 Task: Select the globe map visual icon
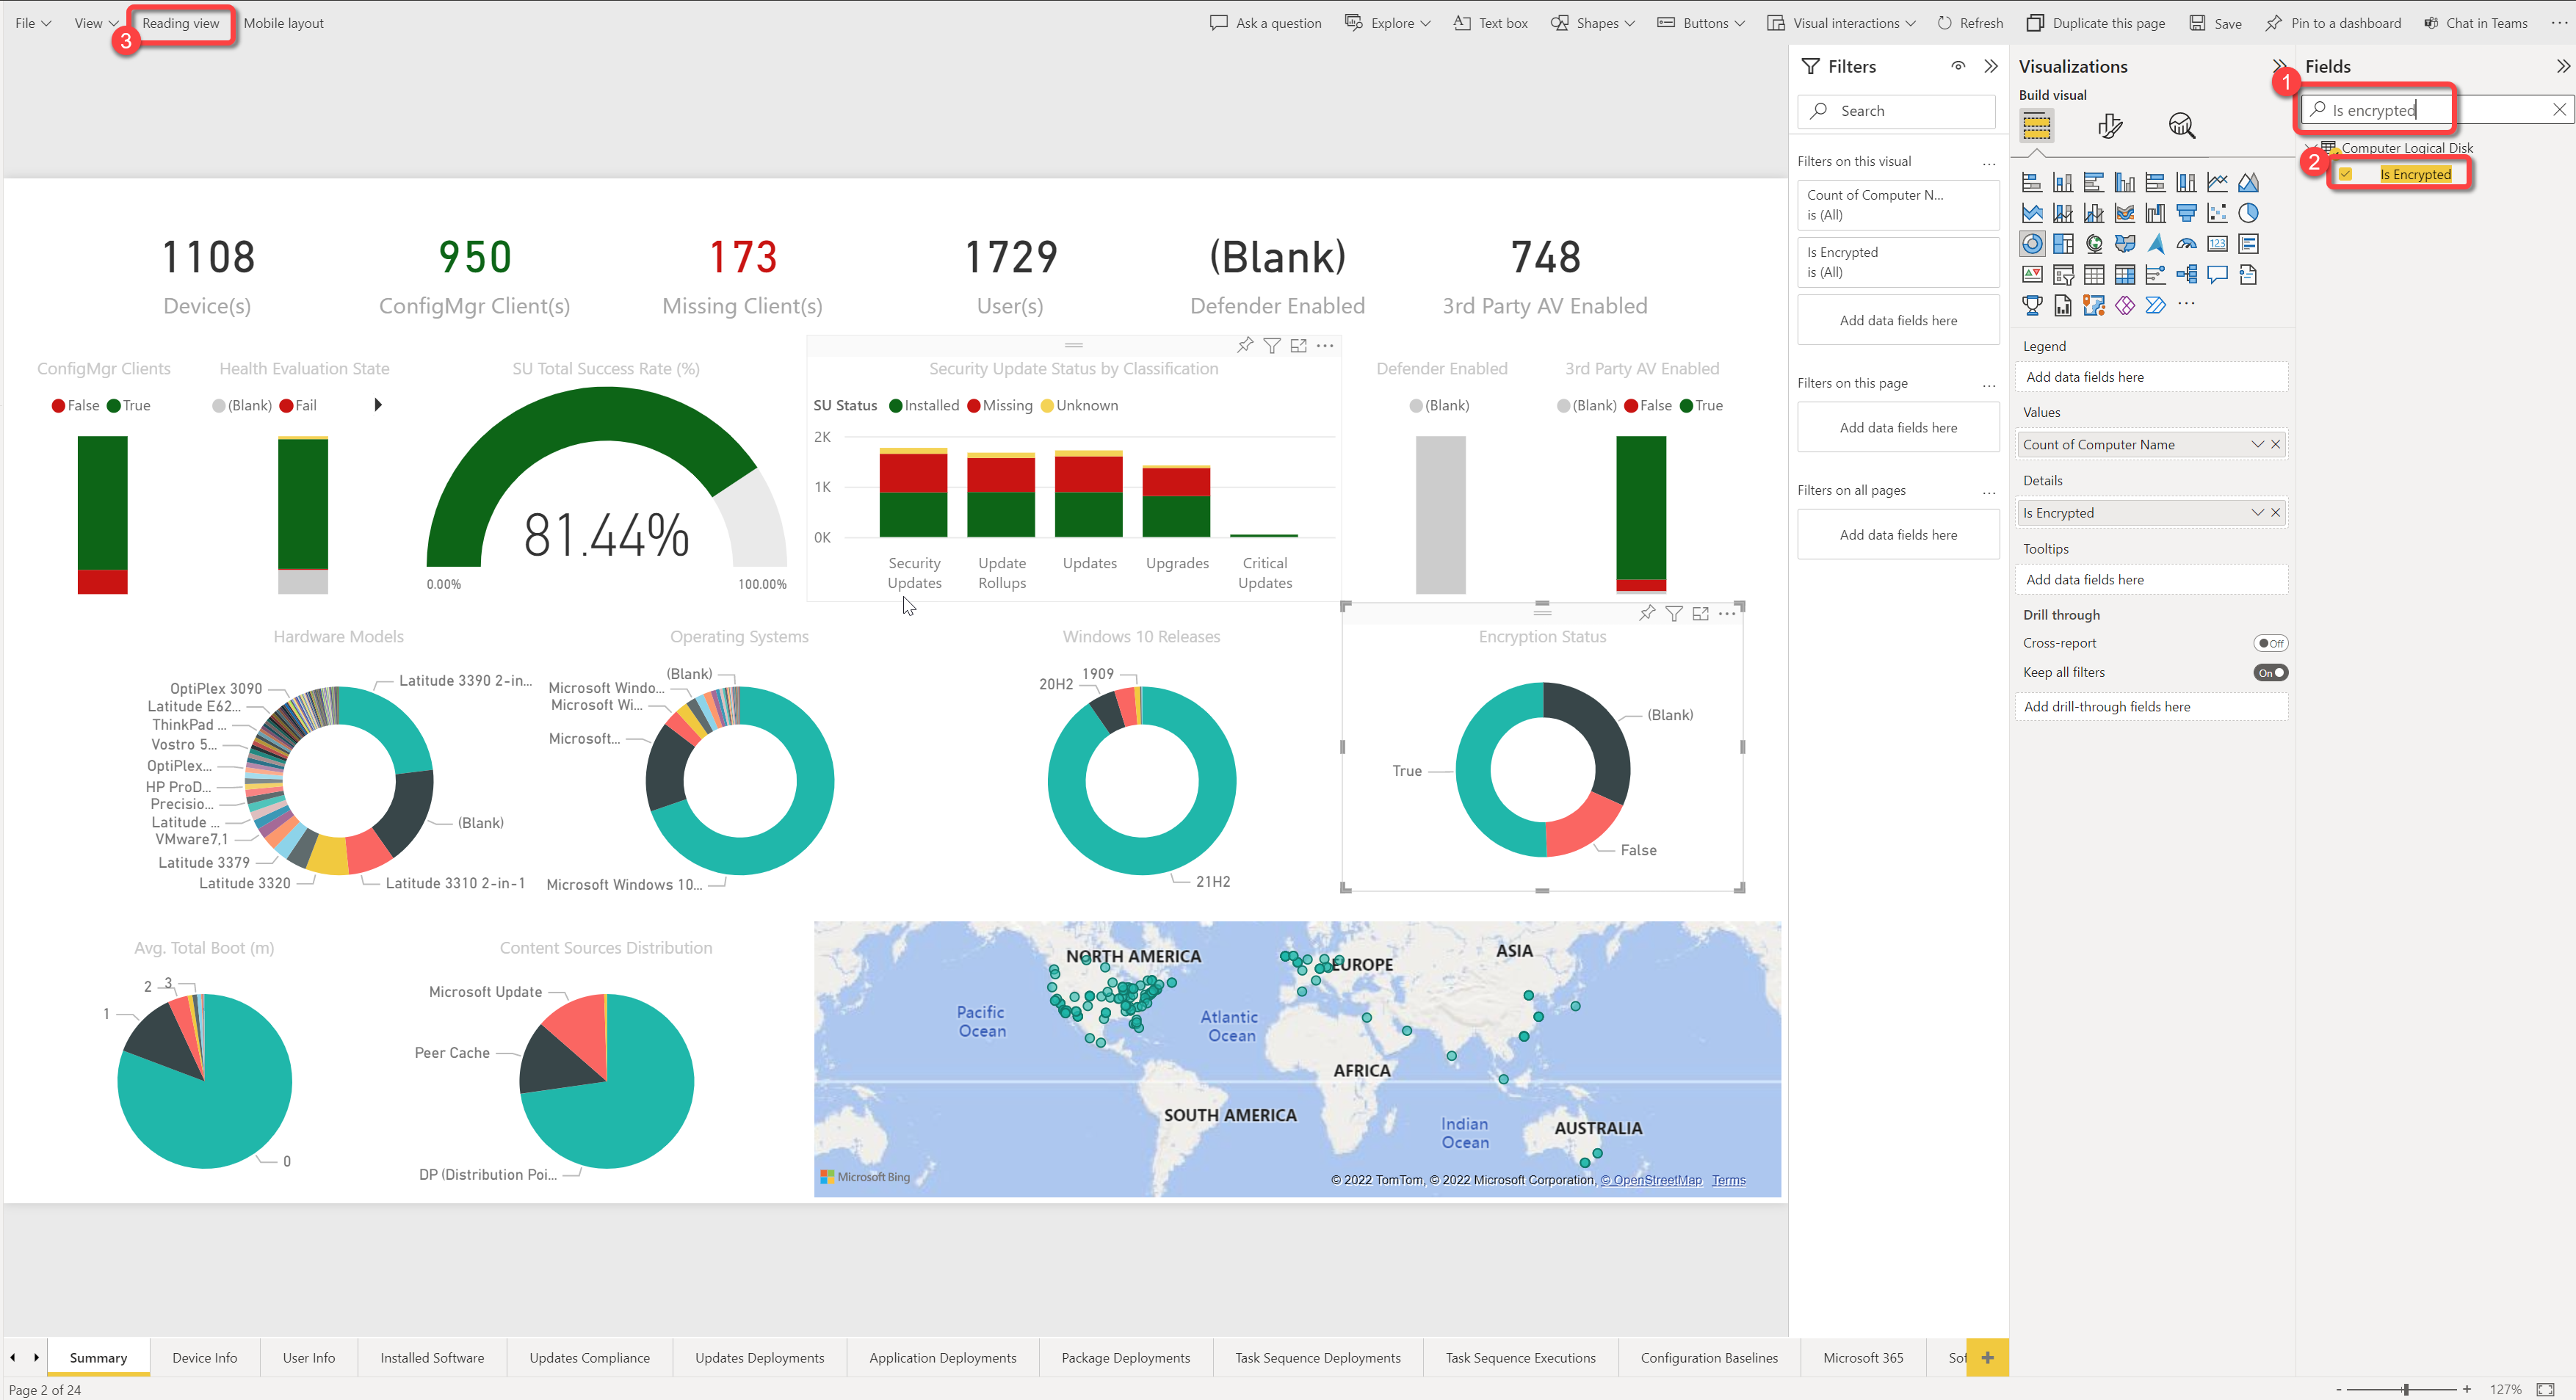(2094, 244)
